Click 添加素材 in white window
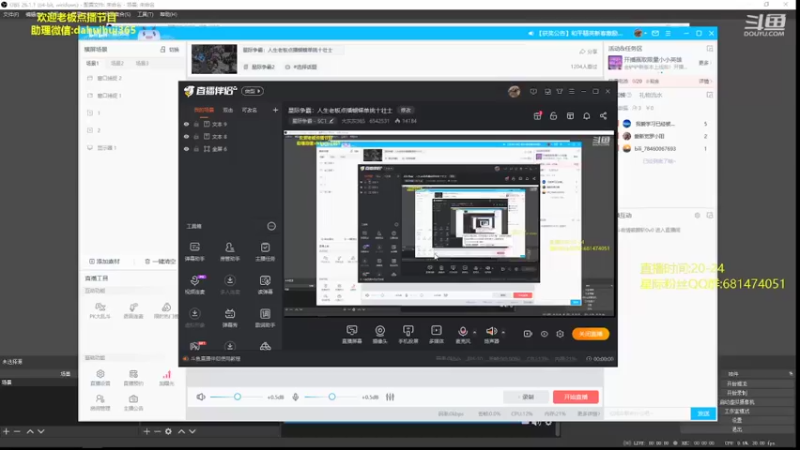 coord(105,261)
